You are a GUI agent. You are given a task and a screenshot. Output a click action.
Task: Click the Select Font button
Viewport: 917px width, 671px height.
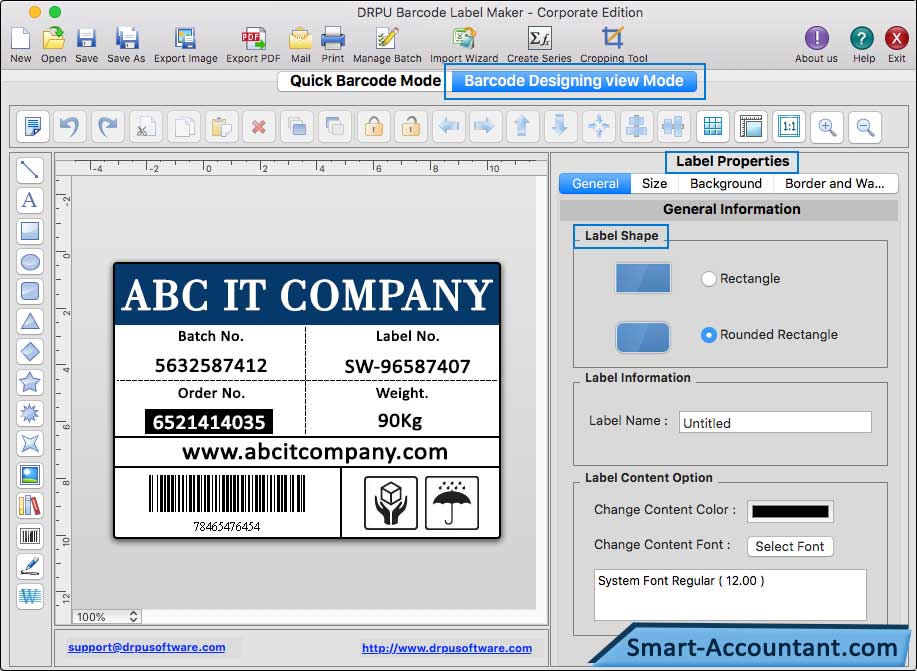tap(790, 546)
